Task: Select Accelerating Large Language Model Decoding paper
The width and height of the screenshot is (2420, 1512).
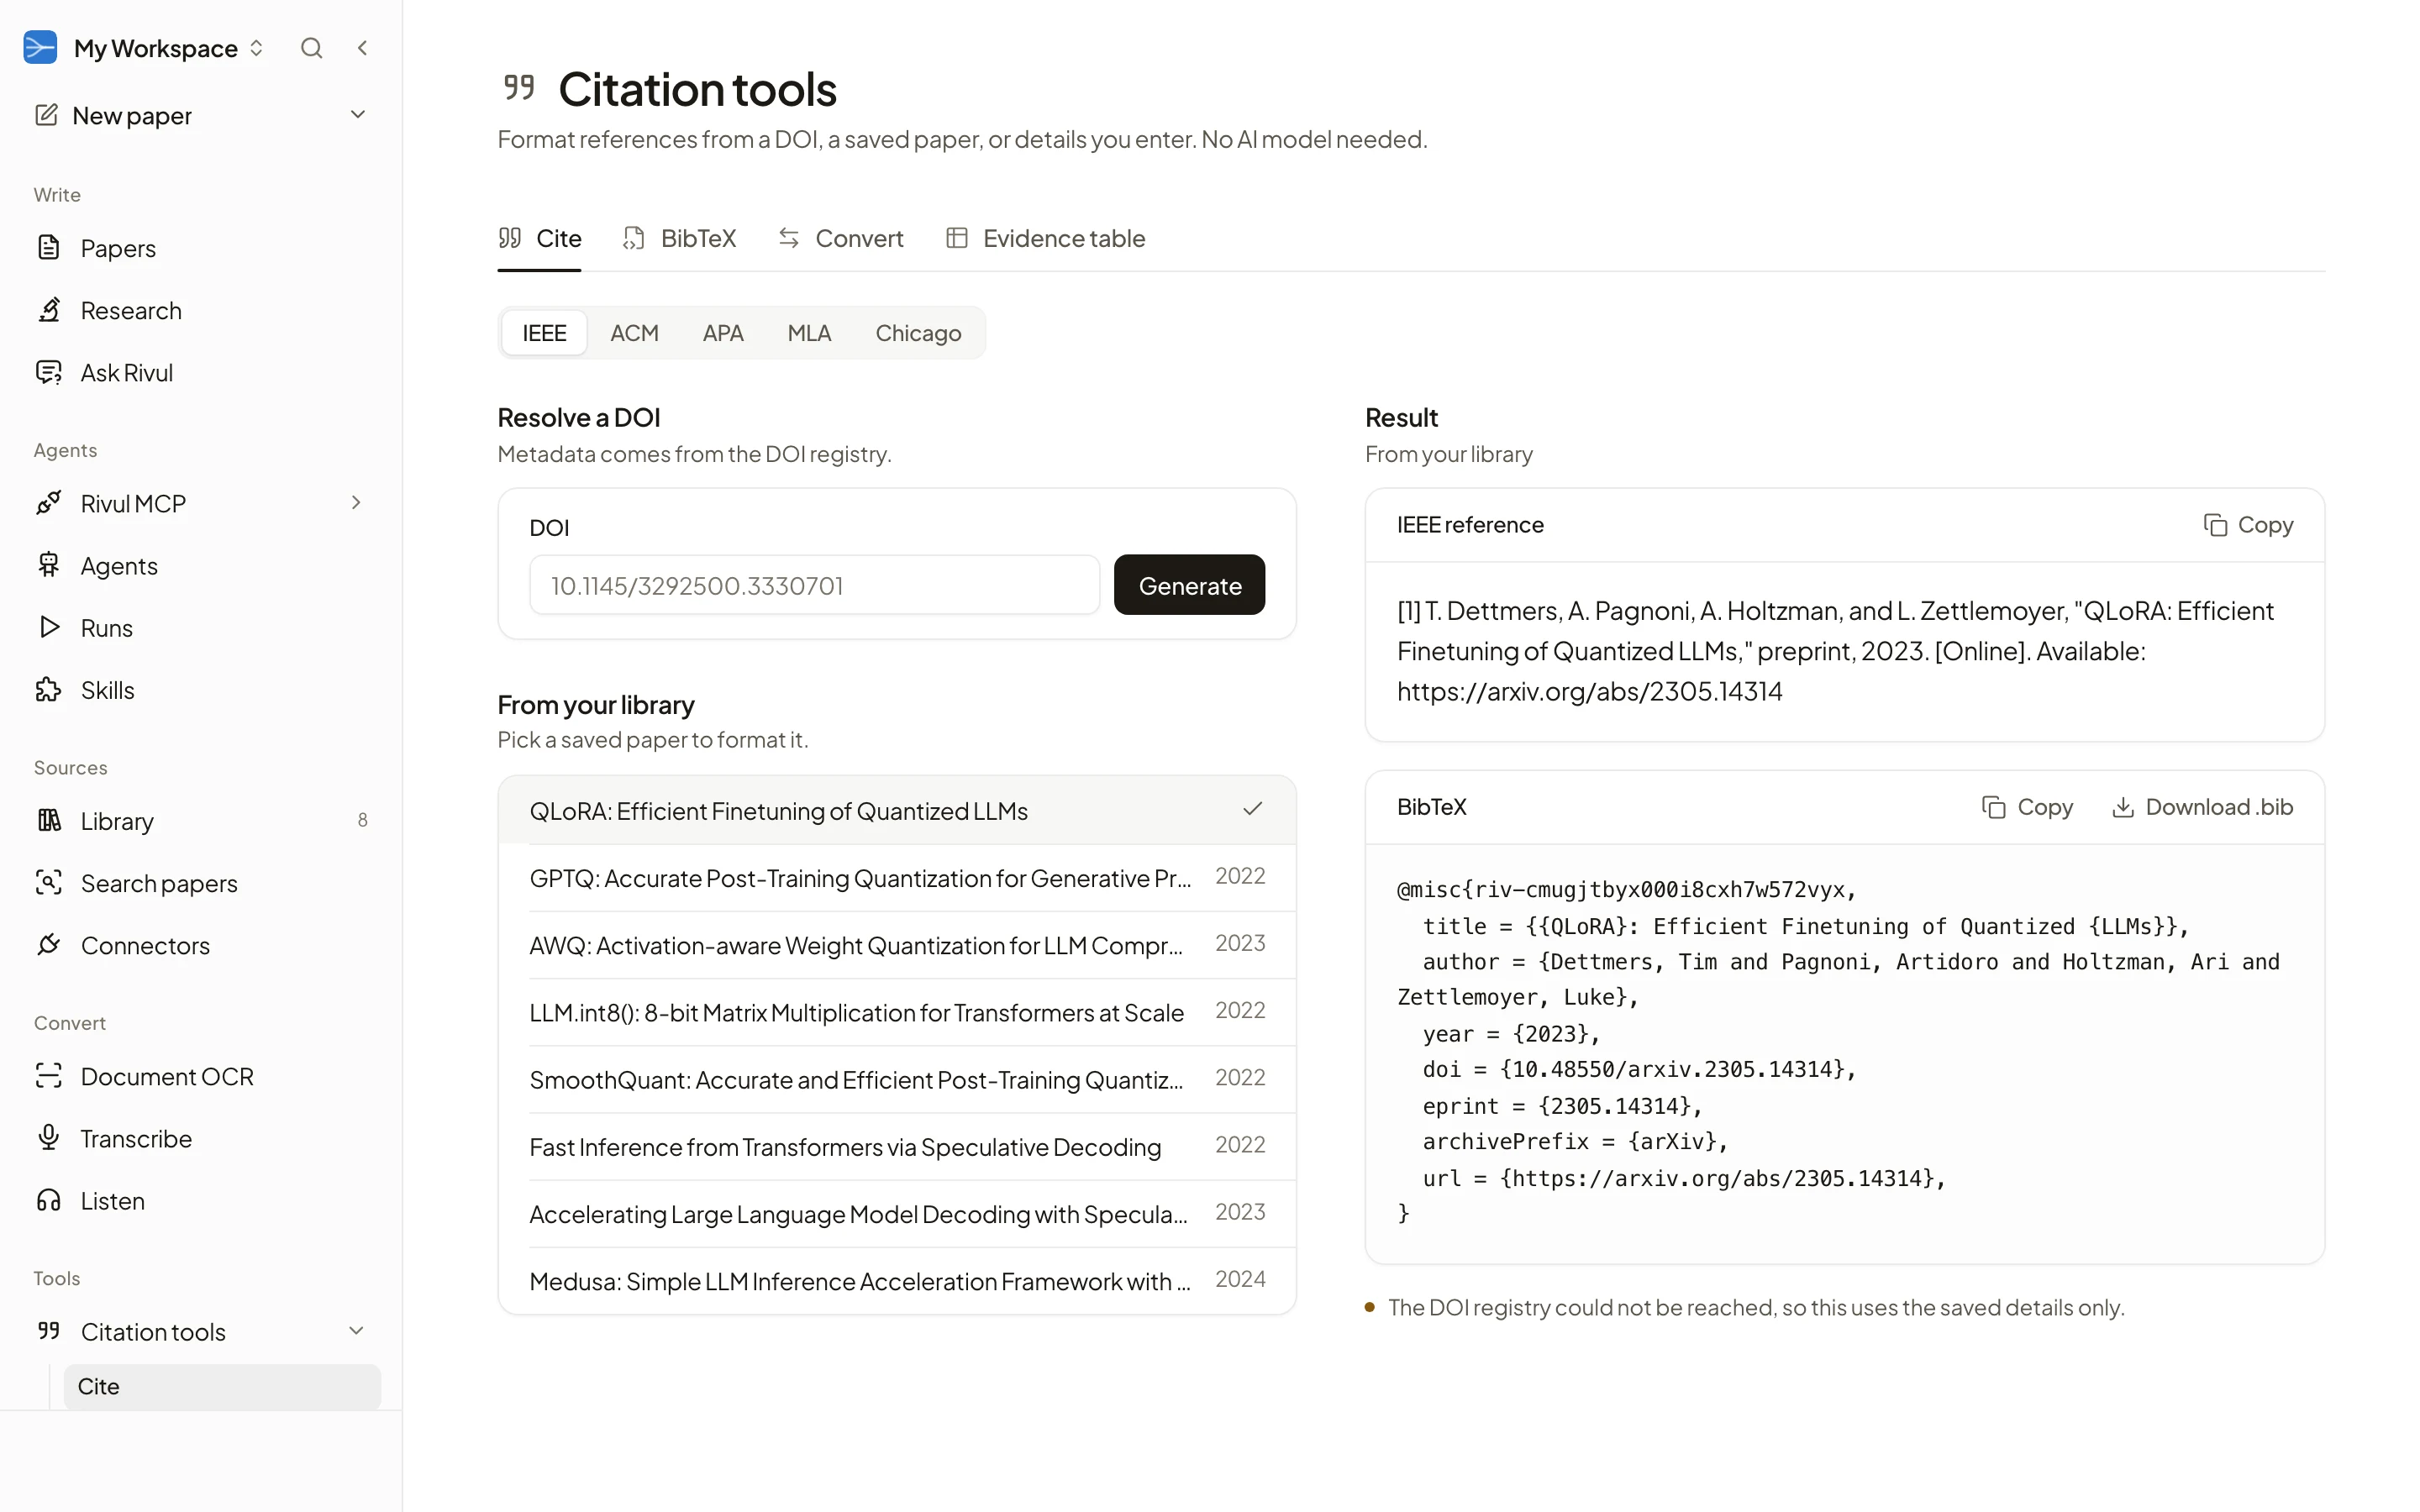Action: [897, 1213]
